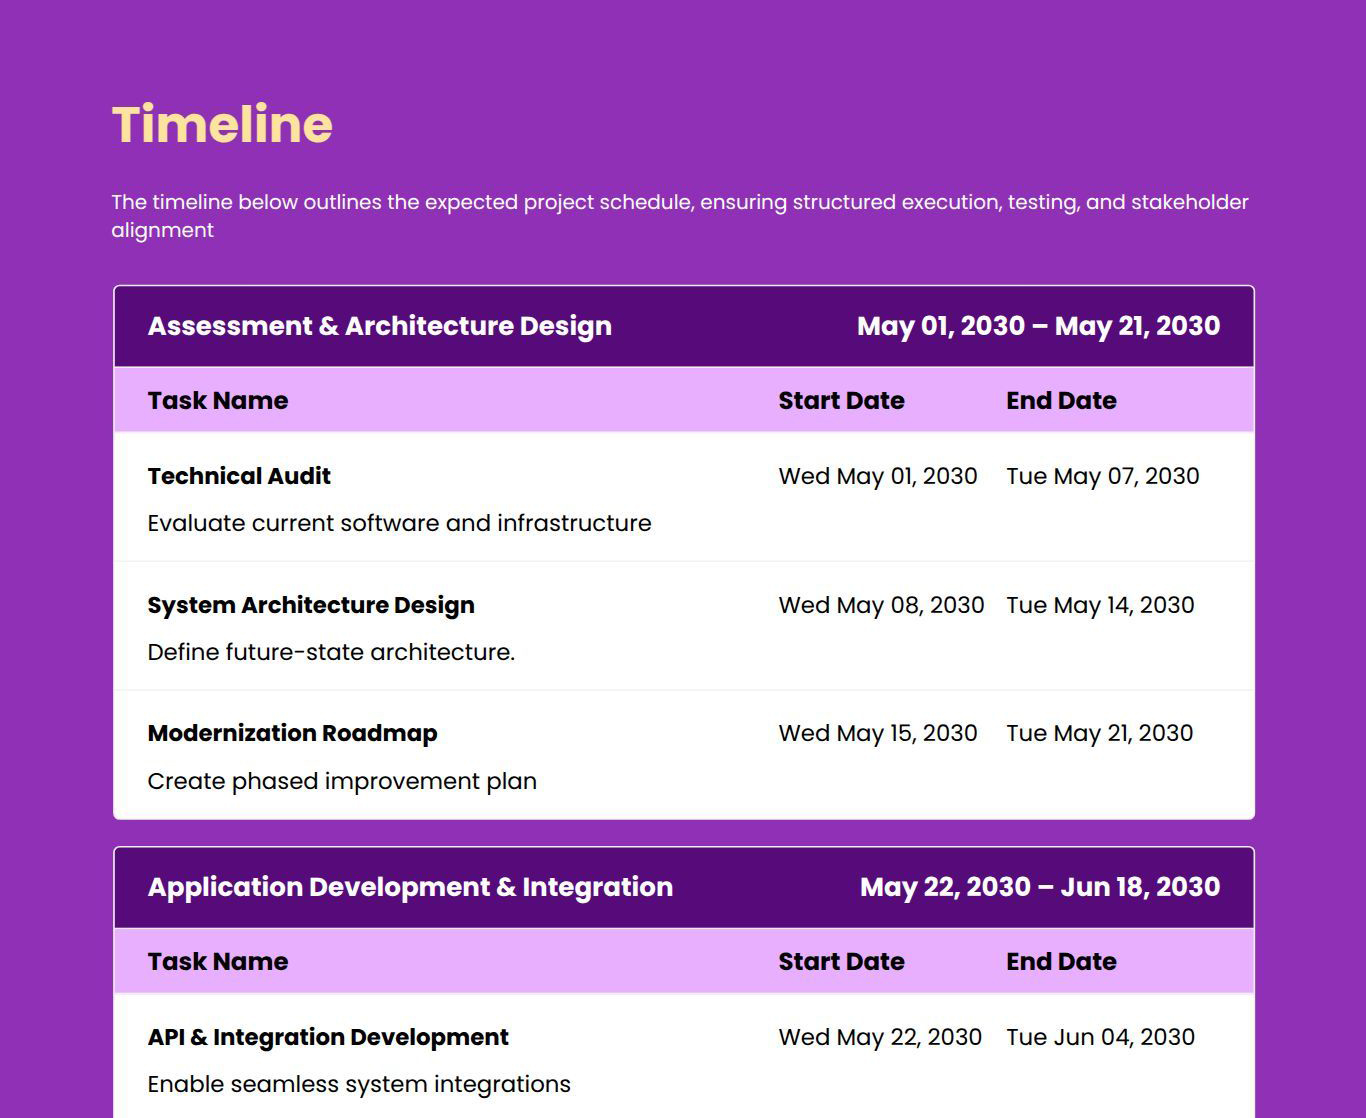Click the Tue May 07, 2030 end date

pyautogui.click(x=1102, y=476)
